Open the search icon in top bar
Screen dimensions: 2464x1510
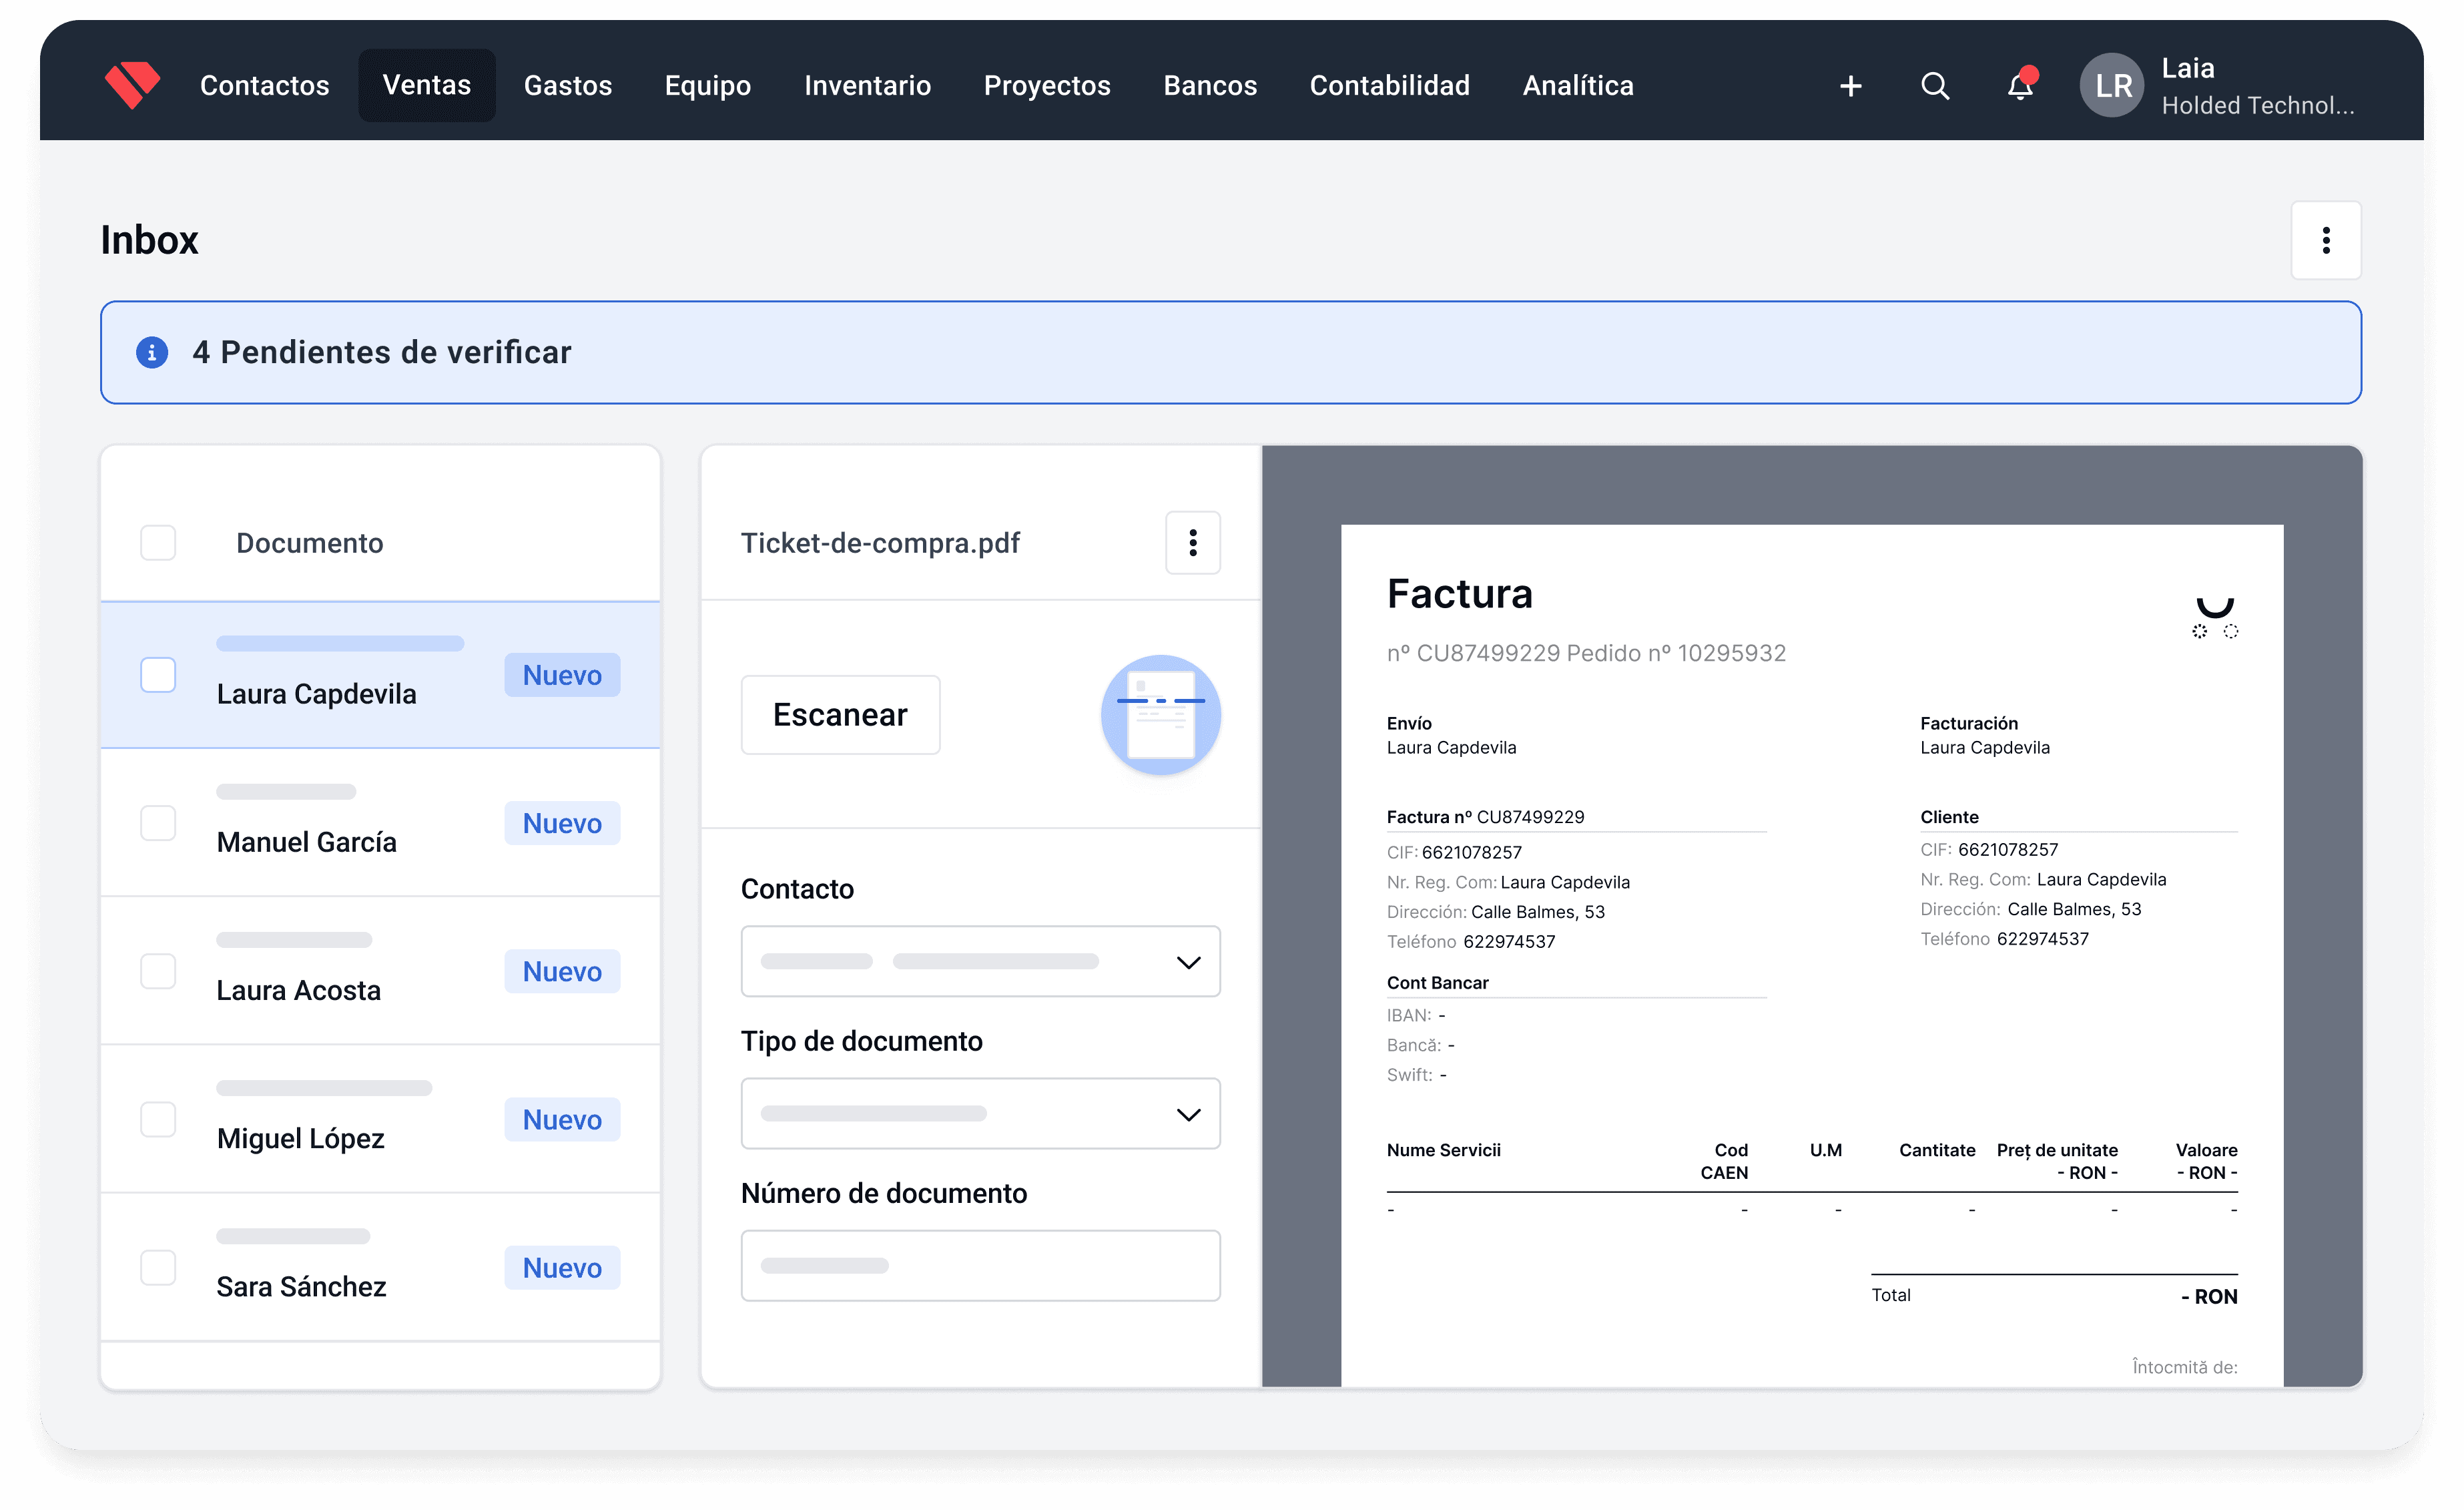(1935, 86)
